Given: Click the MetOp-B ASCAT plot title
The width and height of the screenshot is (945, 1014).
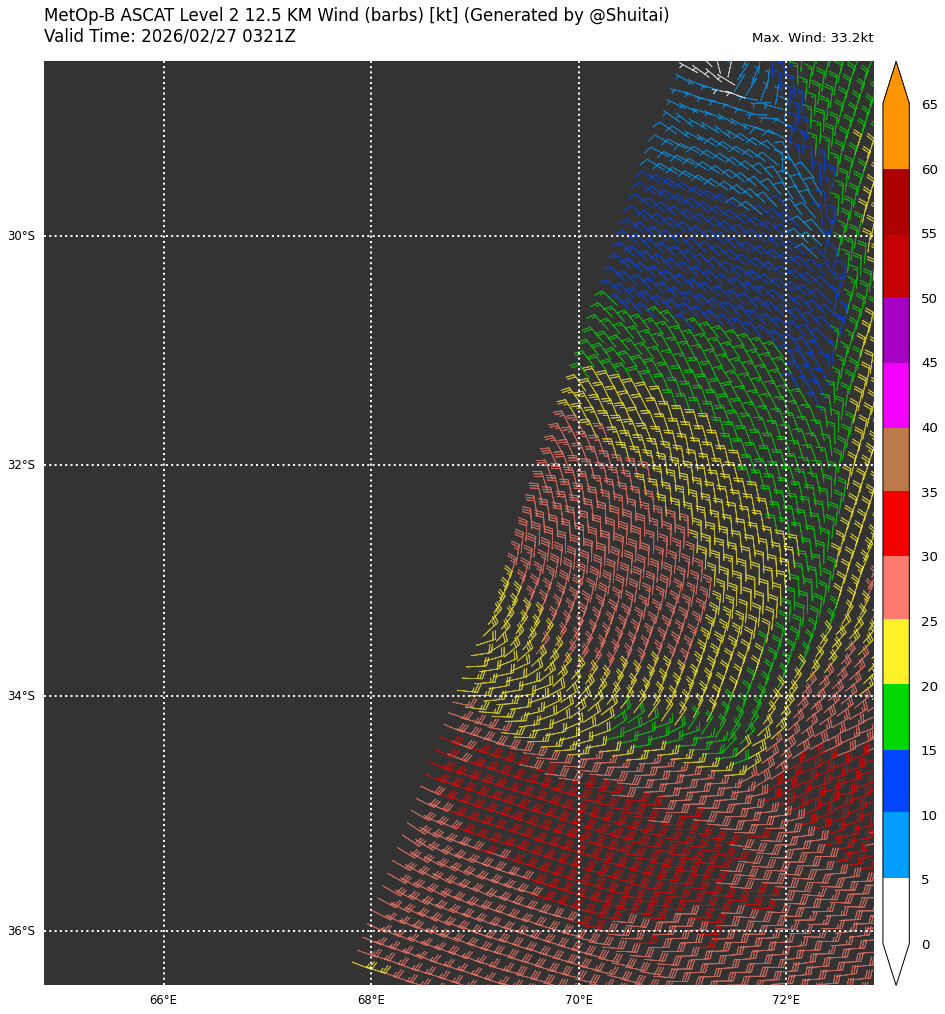Looking at the screenshot, I should (x=356, y=16).
